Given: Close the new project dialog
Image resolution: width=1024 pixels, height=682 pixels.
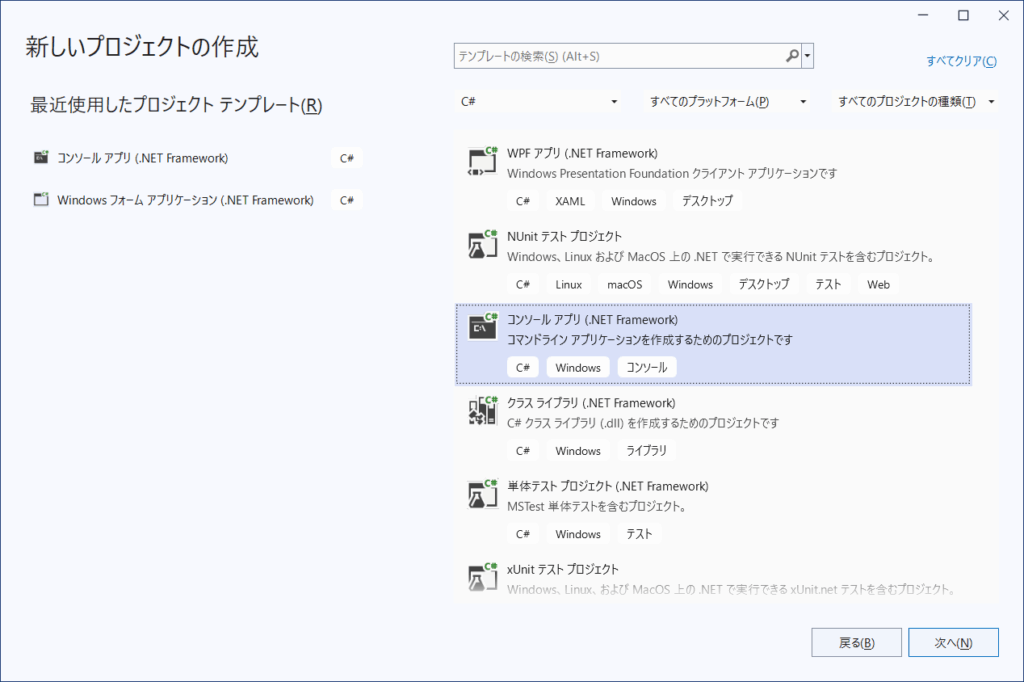Looking at the screenshot, I should coord(1004,15).
